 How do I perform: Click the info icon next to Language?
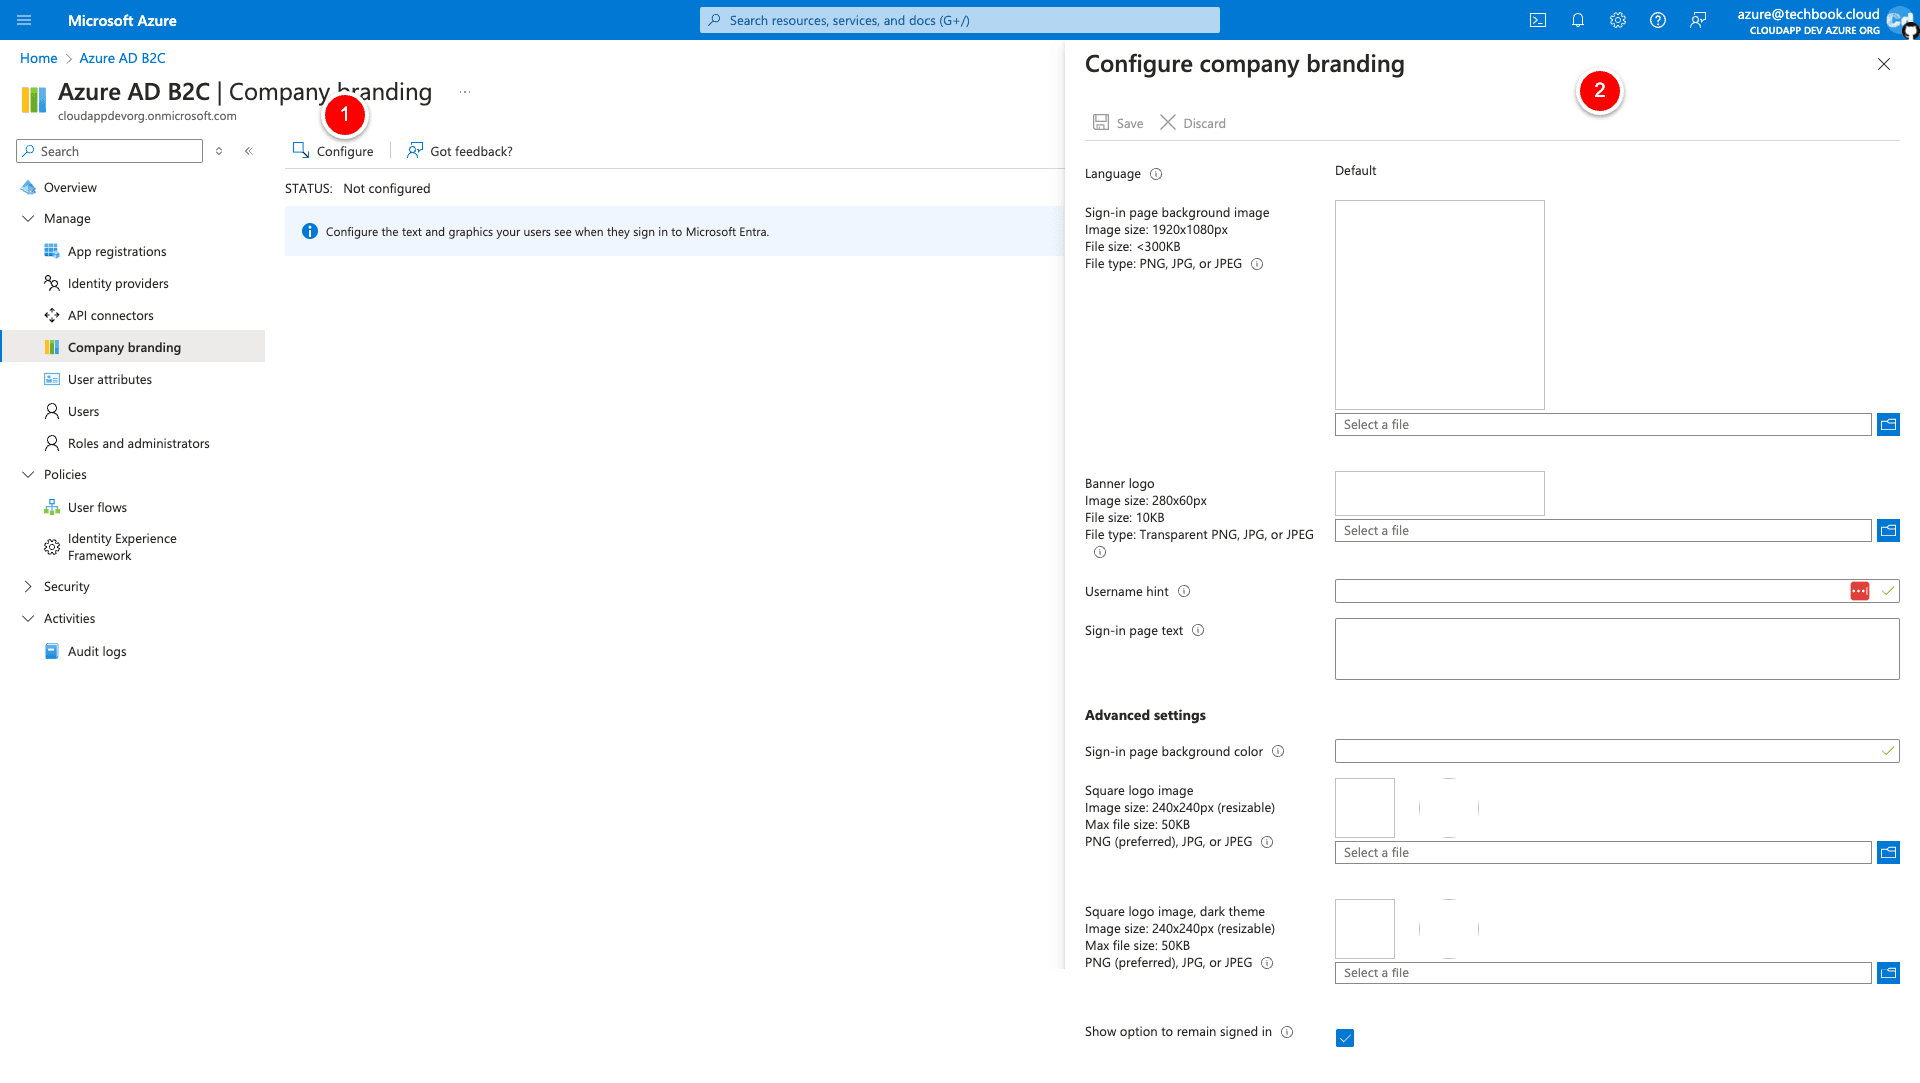[1157, 174]
